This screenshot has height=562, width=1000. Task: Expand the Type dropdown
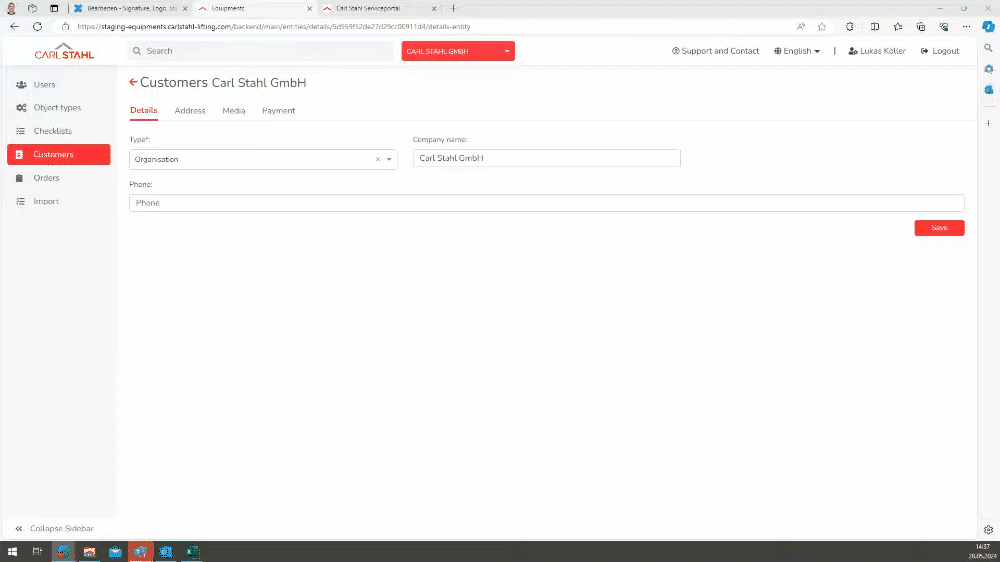pos(389,159)
